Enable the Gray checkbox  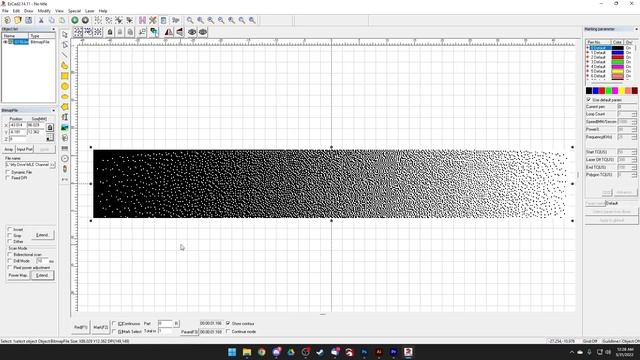coord(10,236)
